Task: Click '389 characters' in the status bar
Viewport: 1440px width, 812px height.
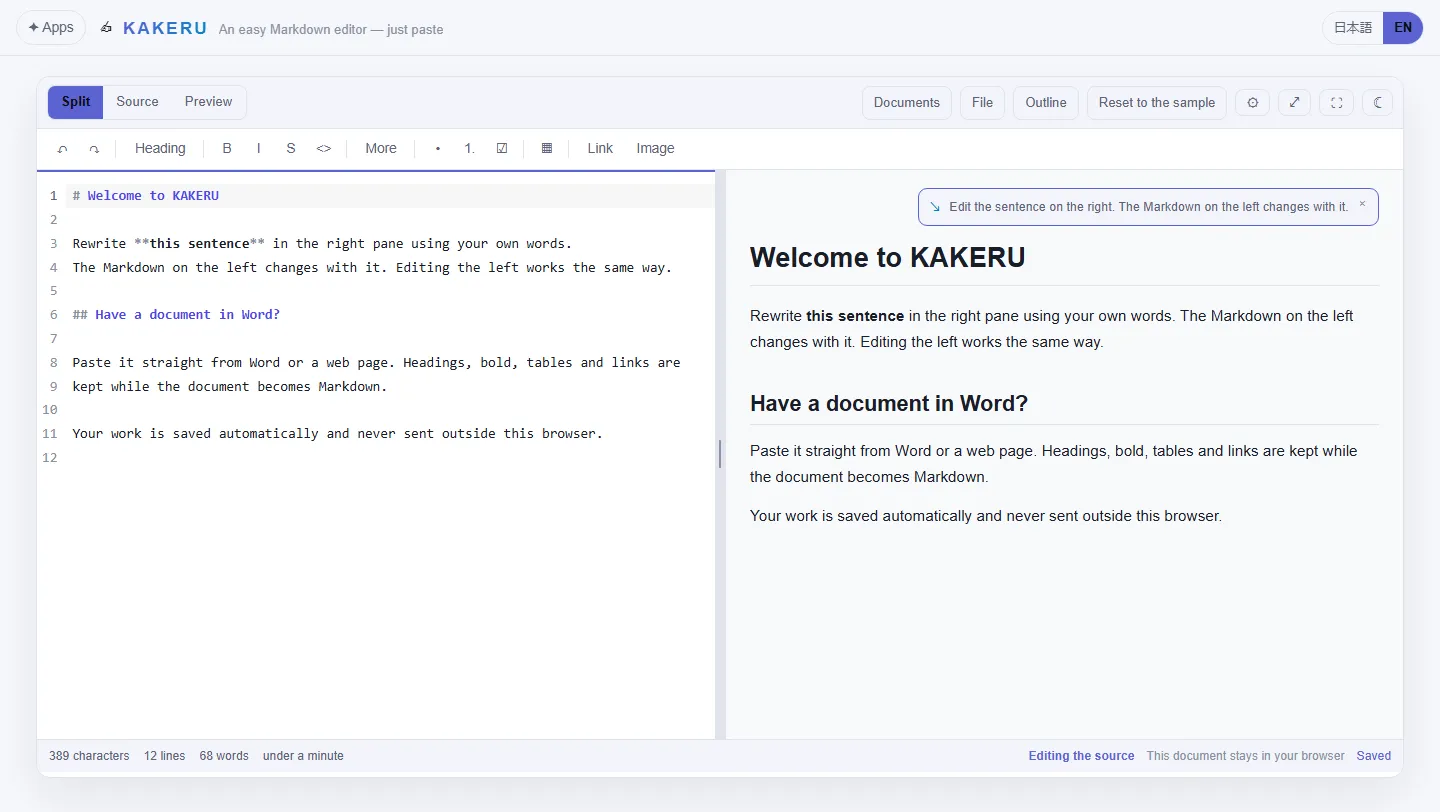Action: [x=89, y=756]
